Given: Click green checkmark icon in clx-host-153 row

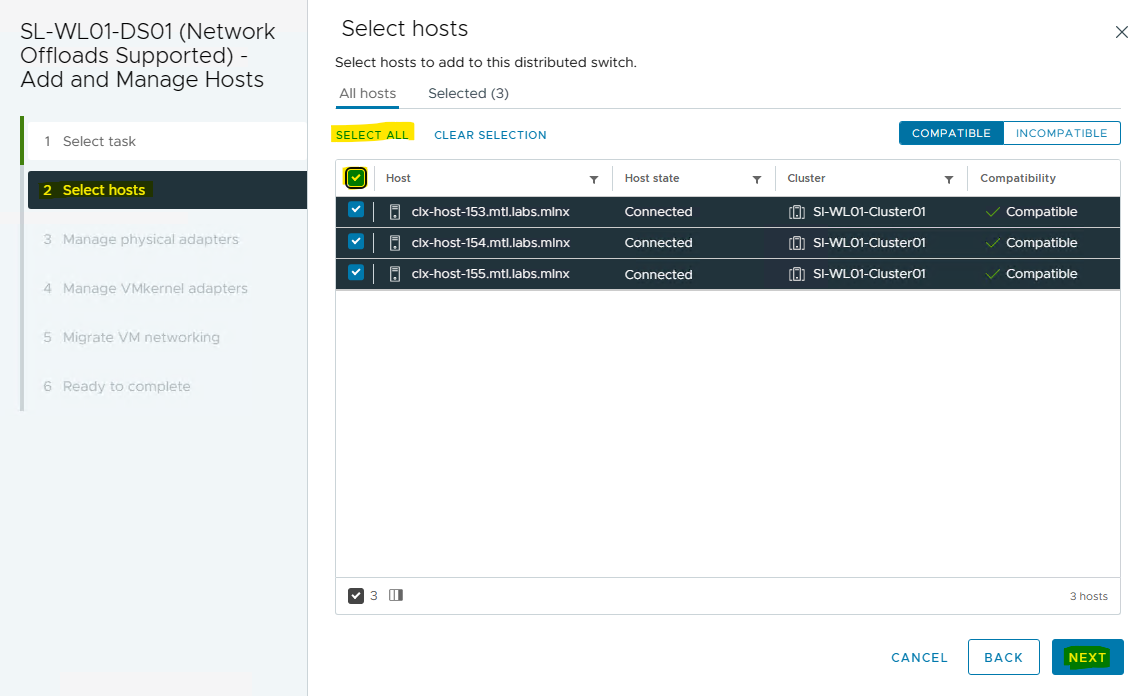Looking at the screenshot, I should click(x=992, y=212).
